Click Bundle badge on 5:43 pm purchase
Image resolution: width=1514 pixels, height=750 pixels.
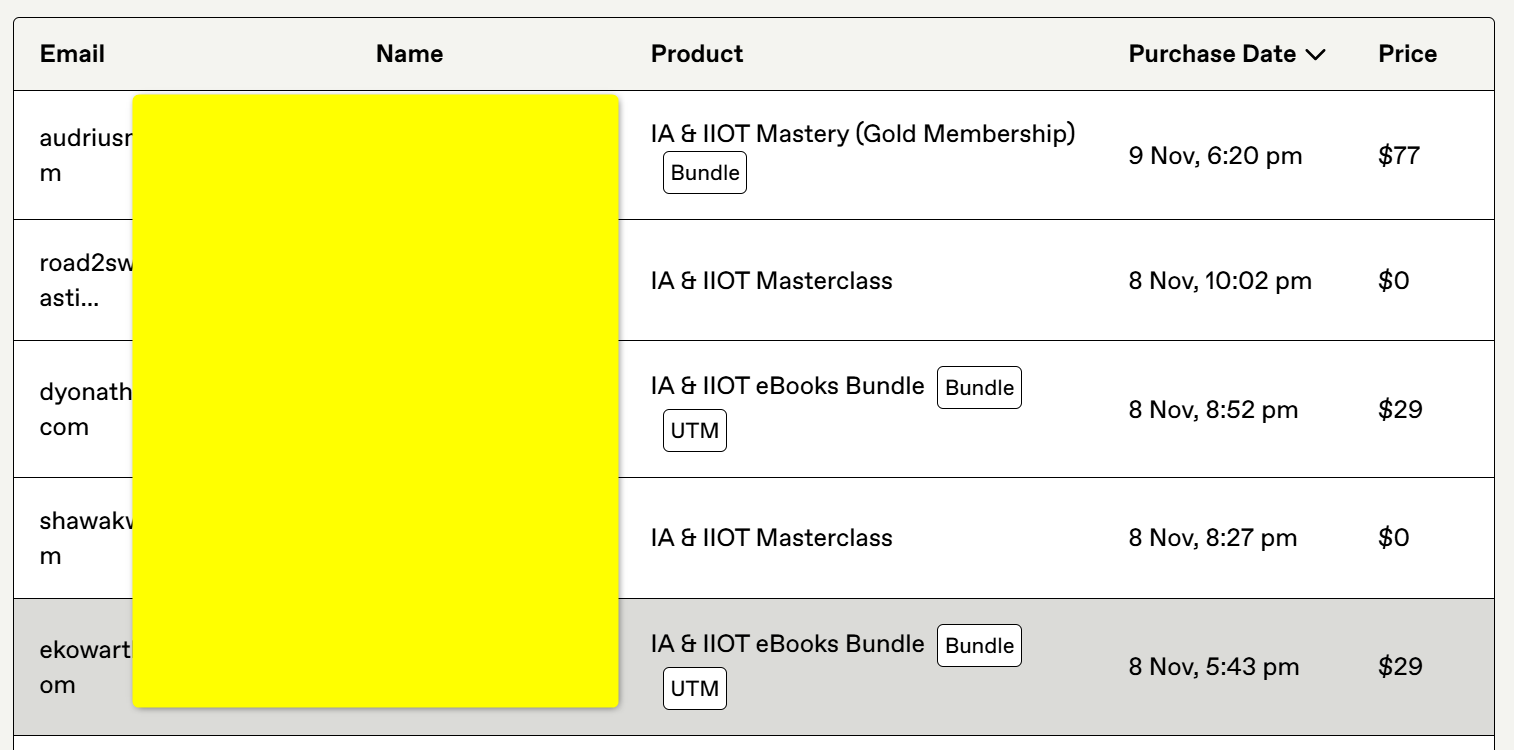979,646
